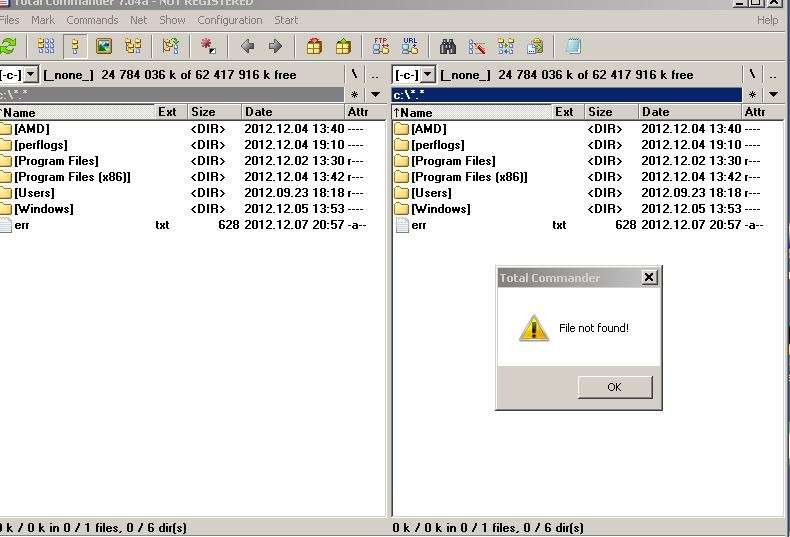Open the new URL connection icon
Image resolution: width=790 pixels, height=537 pixels.
410,46
